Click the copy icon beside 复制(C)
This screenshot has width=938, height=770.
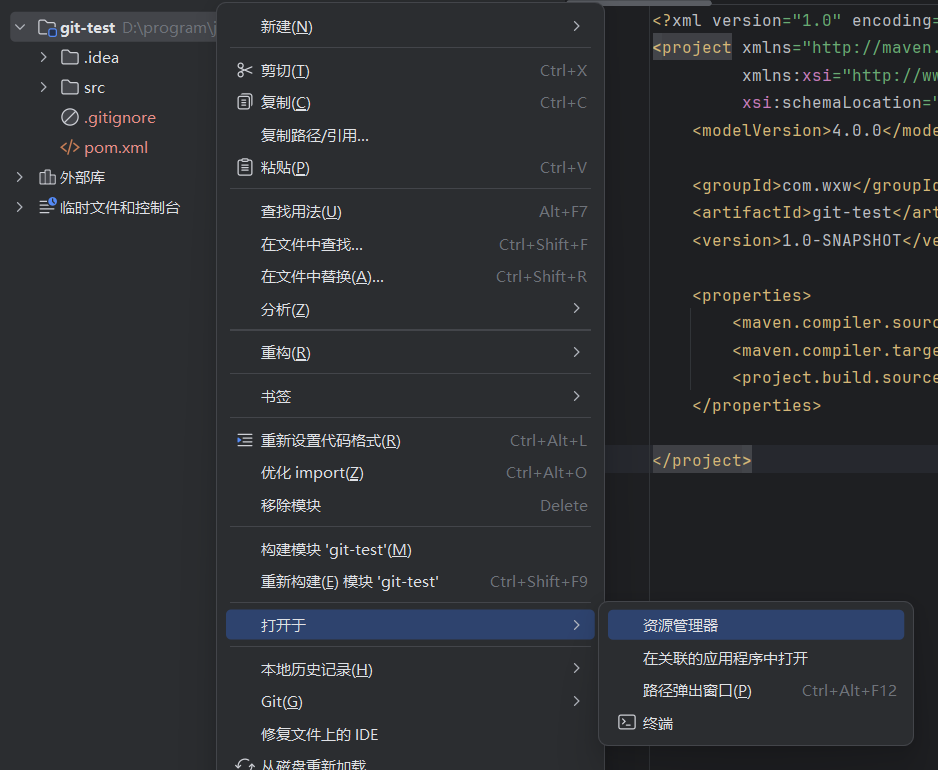coord(244,102)
